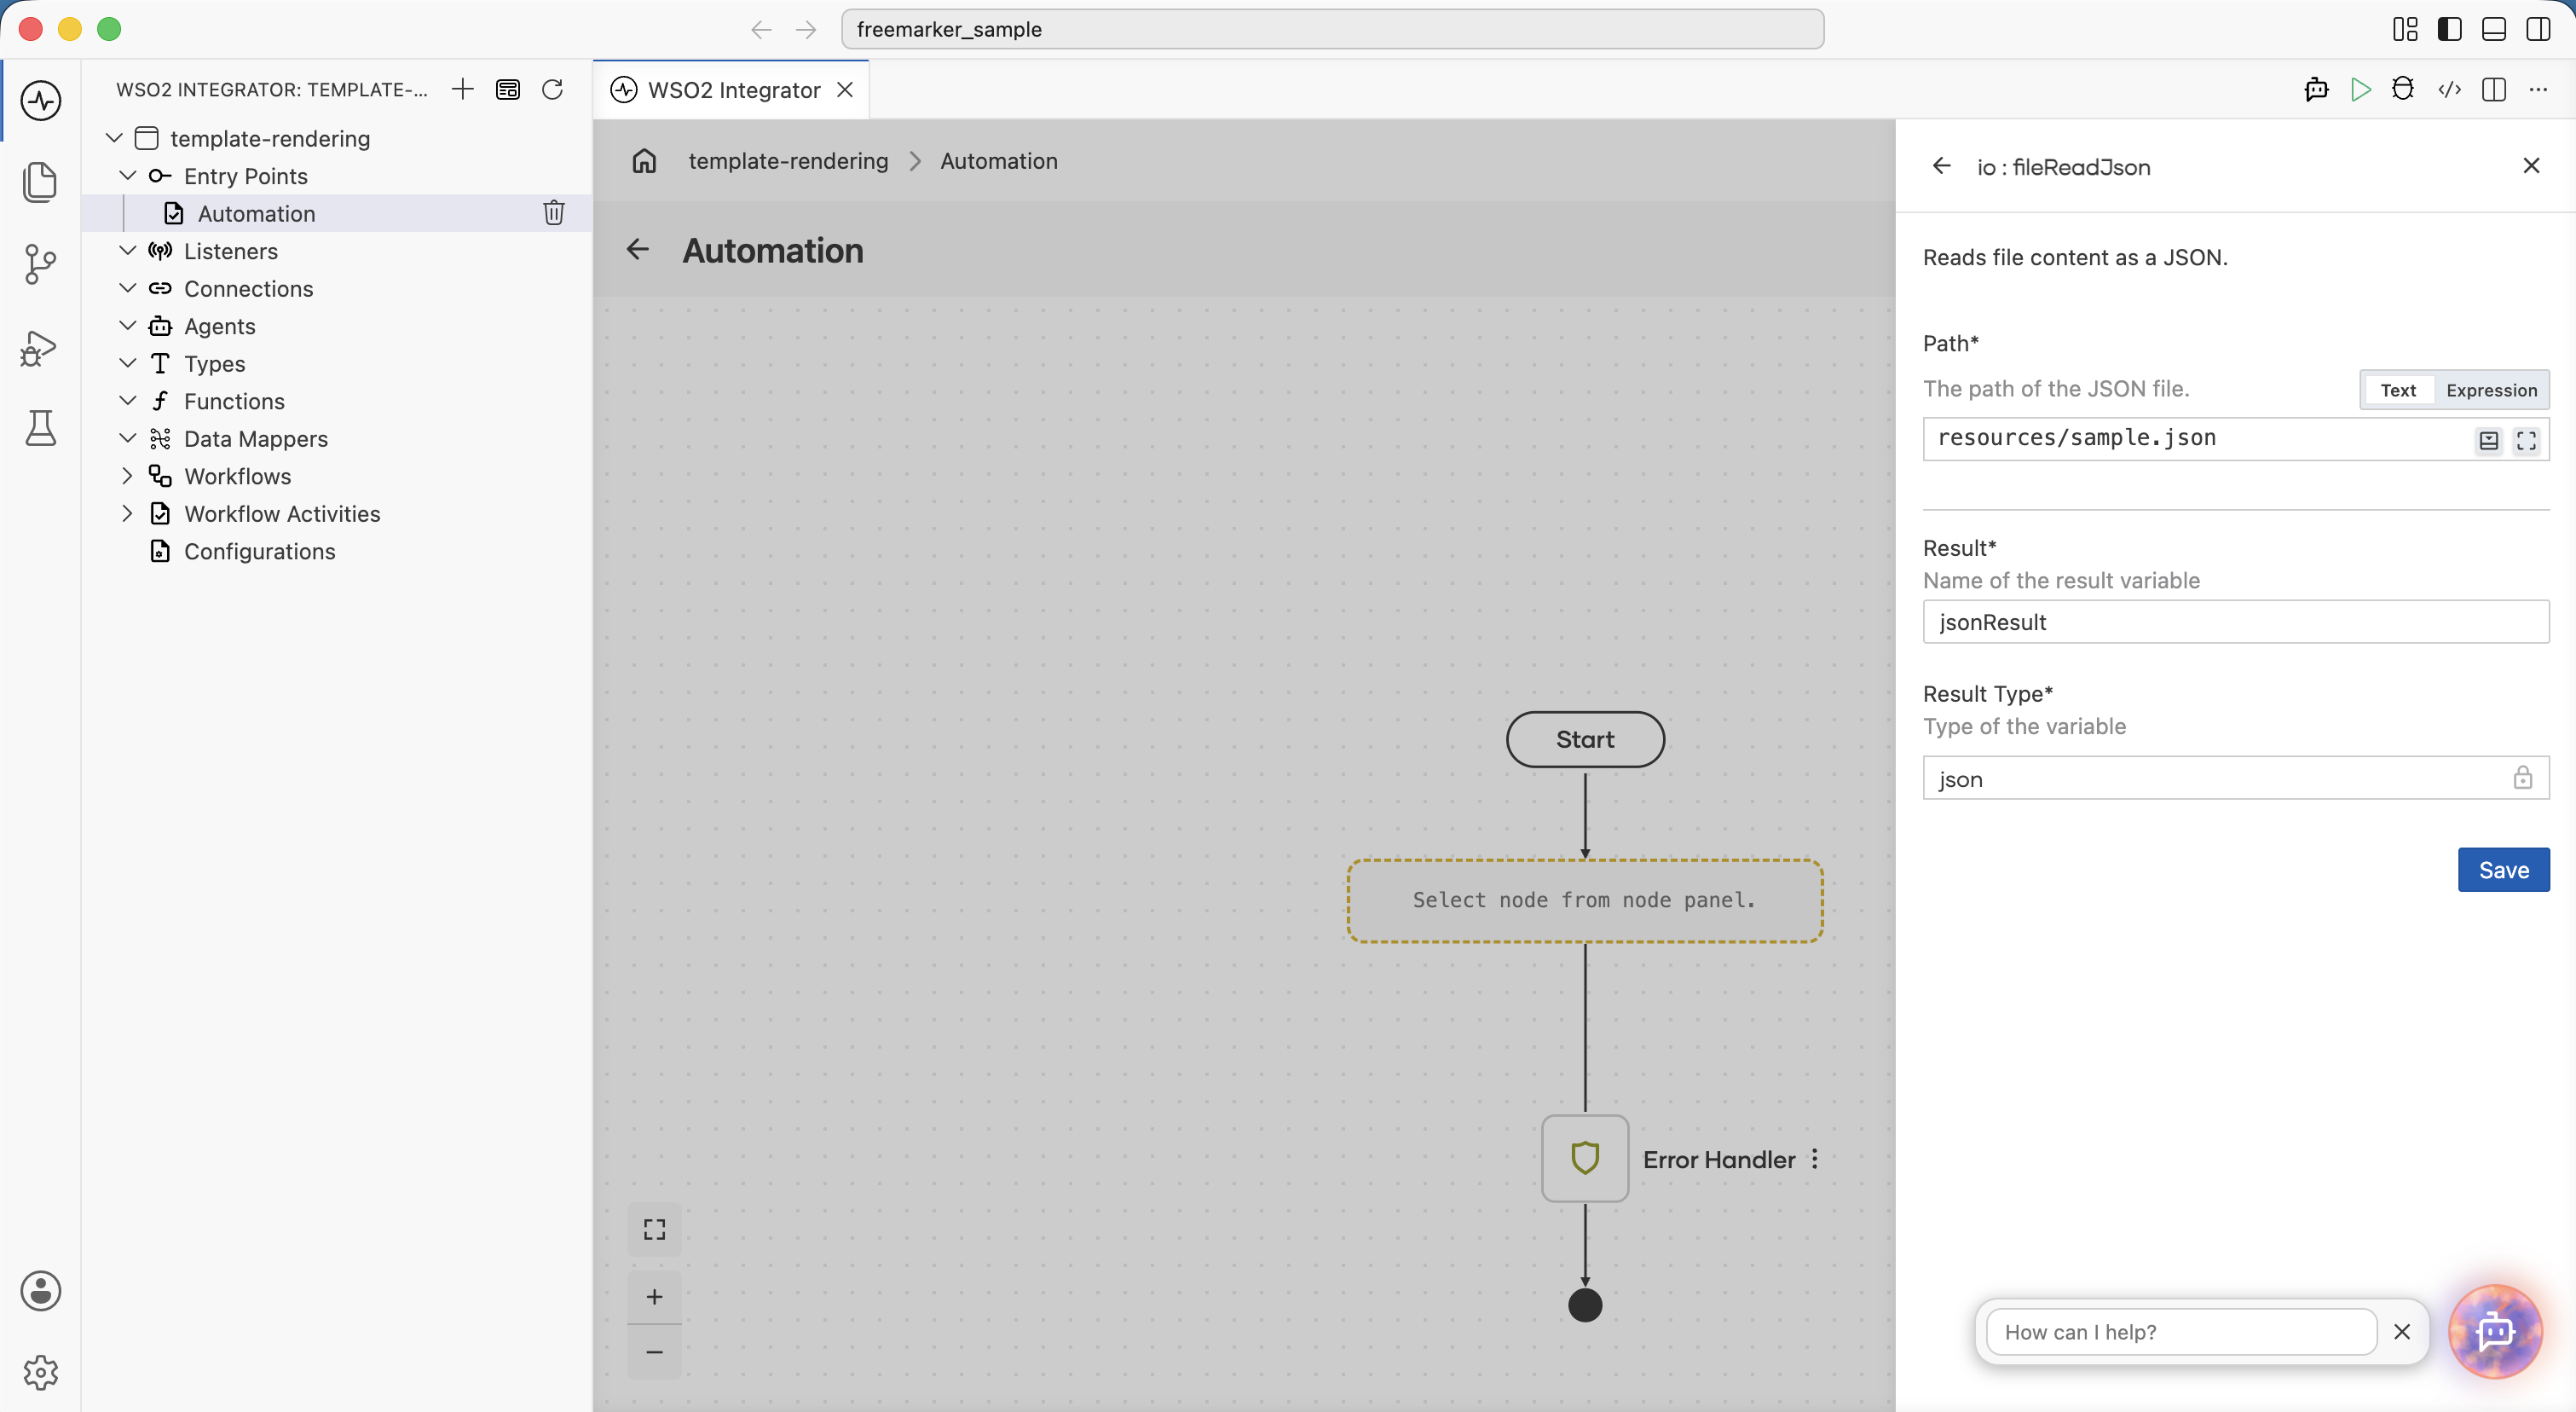Screen dimensions: 2576x1412
Task: Click the freemarker_sample command center search
Action: point(1332,29)
